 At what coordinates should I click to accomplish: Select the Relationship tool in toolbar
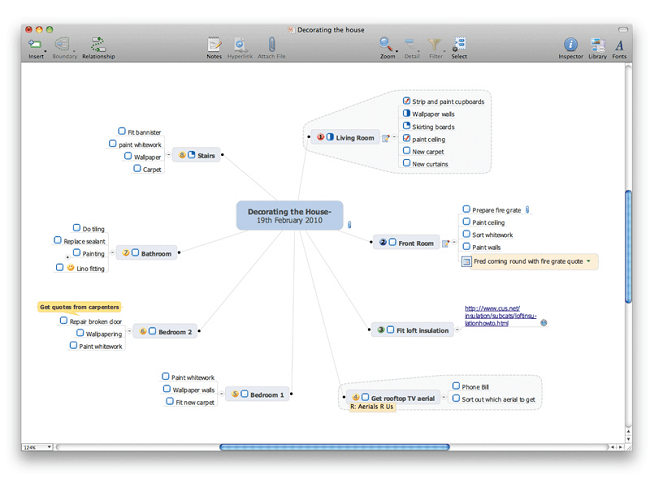[x=98, y=44]
